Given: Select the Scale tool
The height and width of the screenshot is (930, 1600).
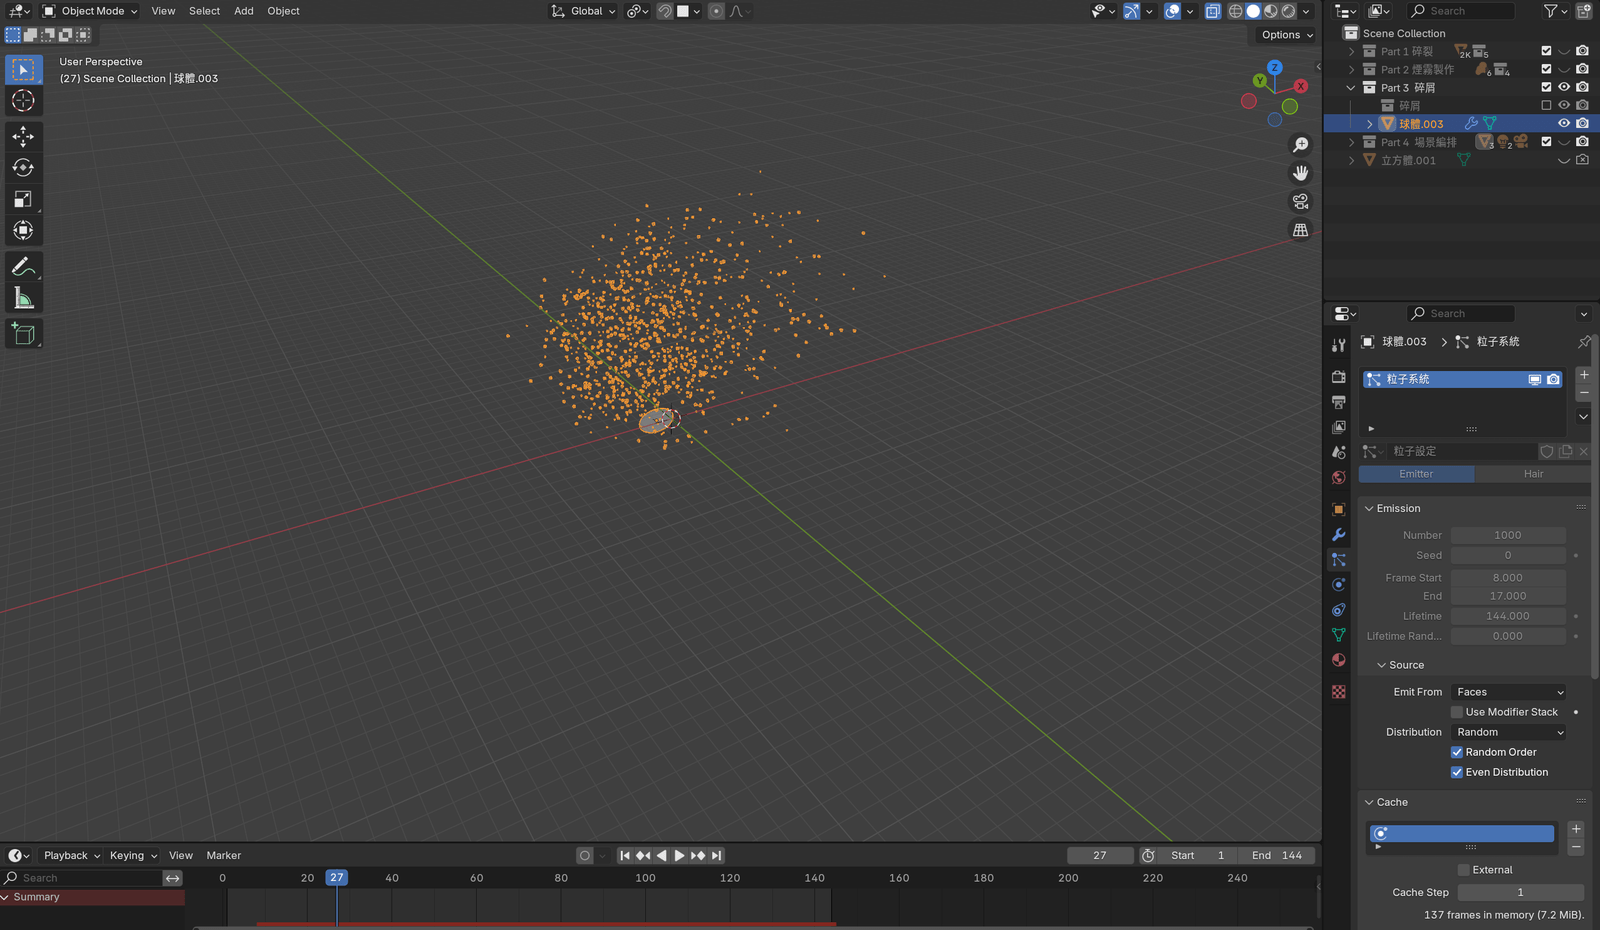Looking at the screenshot, I should click(x=23, y=199).
